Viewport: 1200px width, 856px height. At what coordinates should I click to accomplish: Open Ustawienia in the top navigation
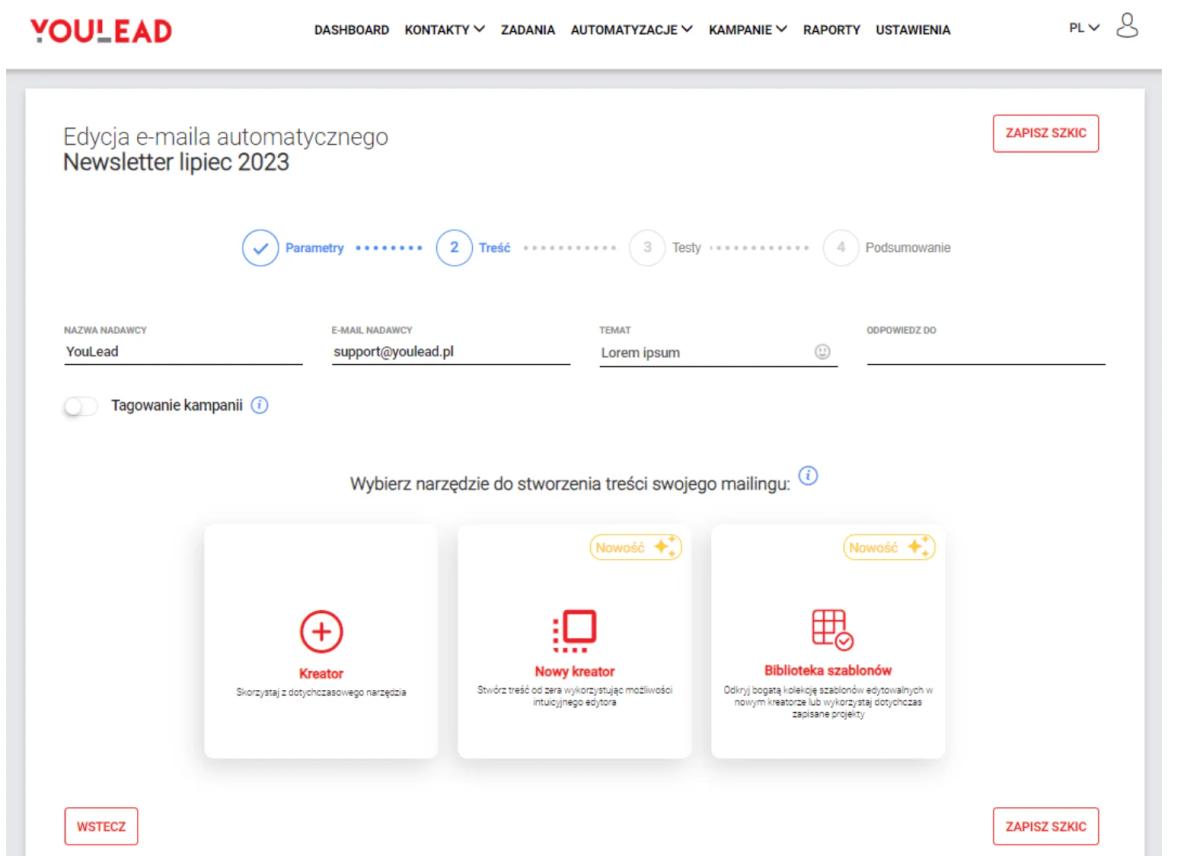pos(913,30)
